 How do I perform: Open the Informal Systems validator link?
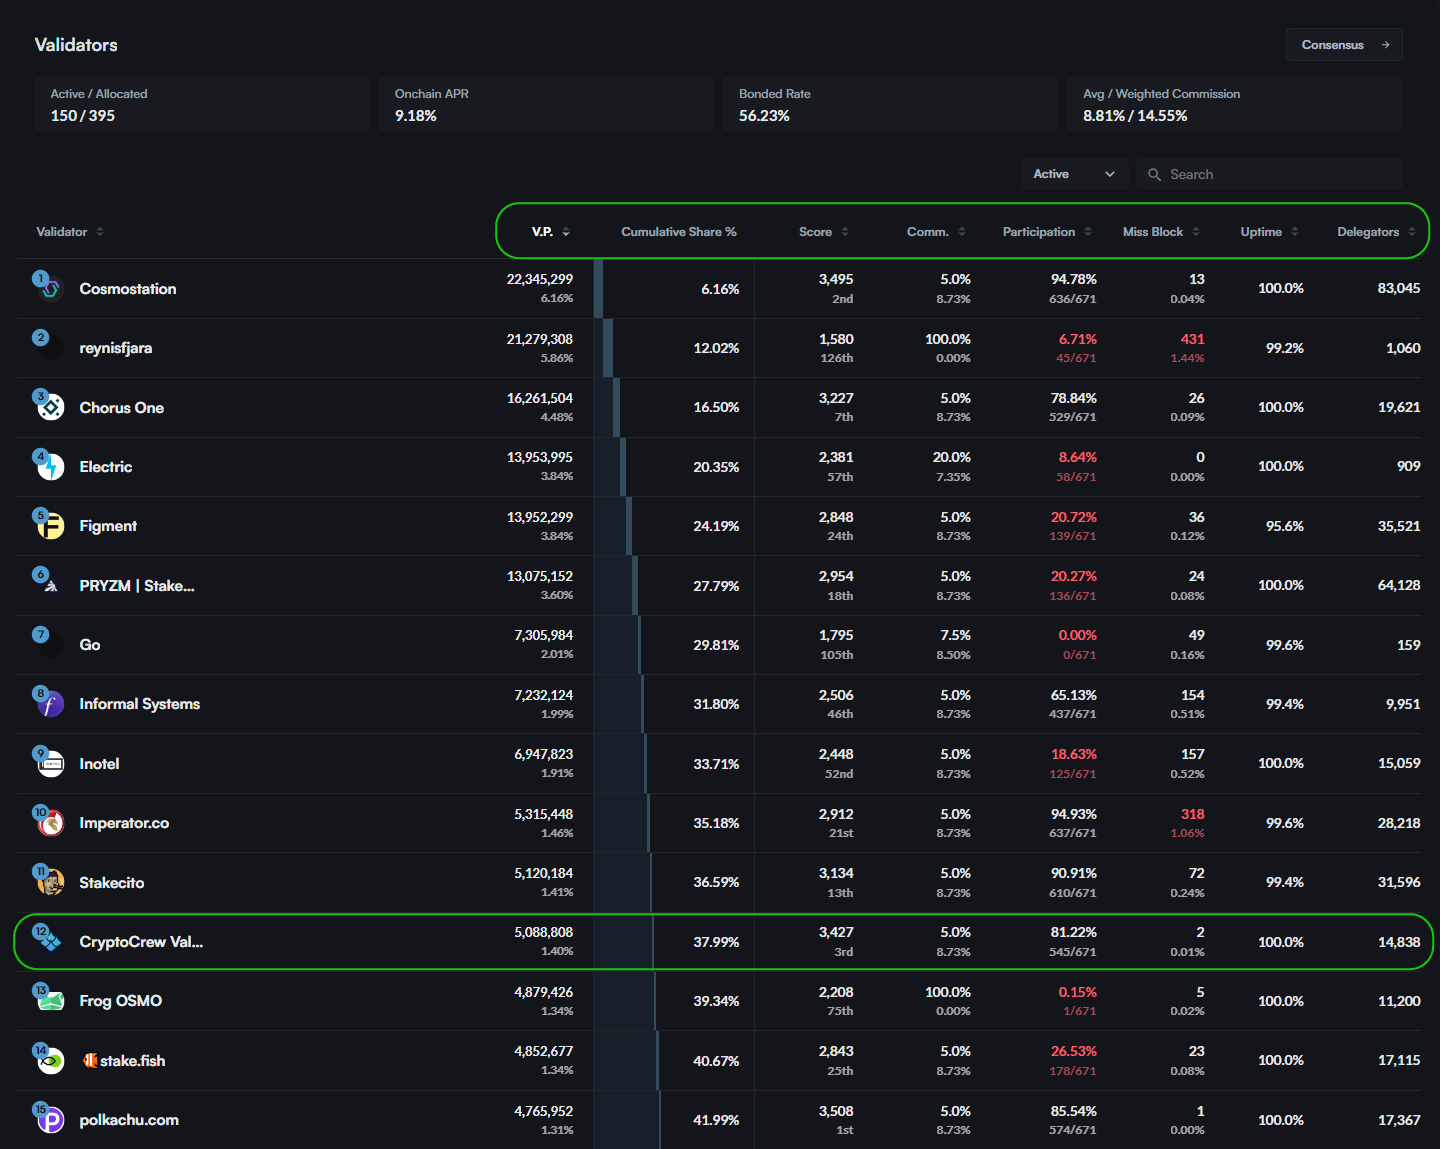(140, 704)
